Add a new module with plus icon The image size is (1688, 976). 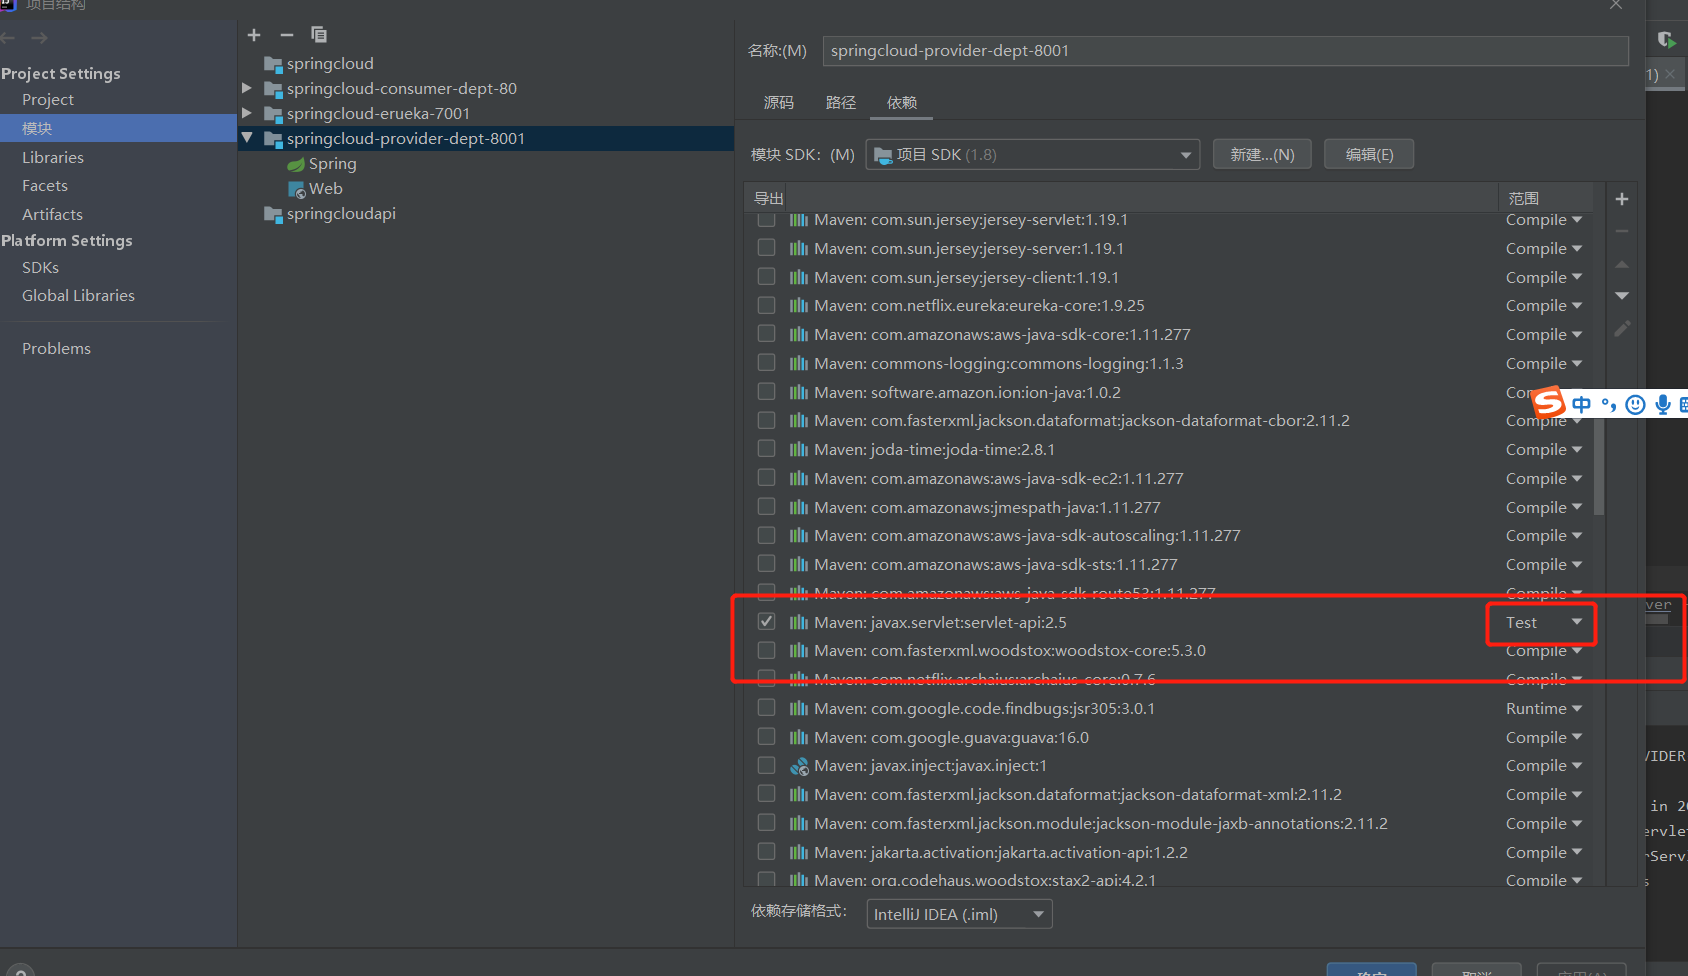pos(254,35)
